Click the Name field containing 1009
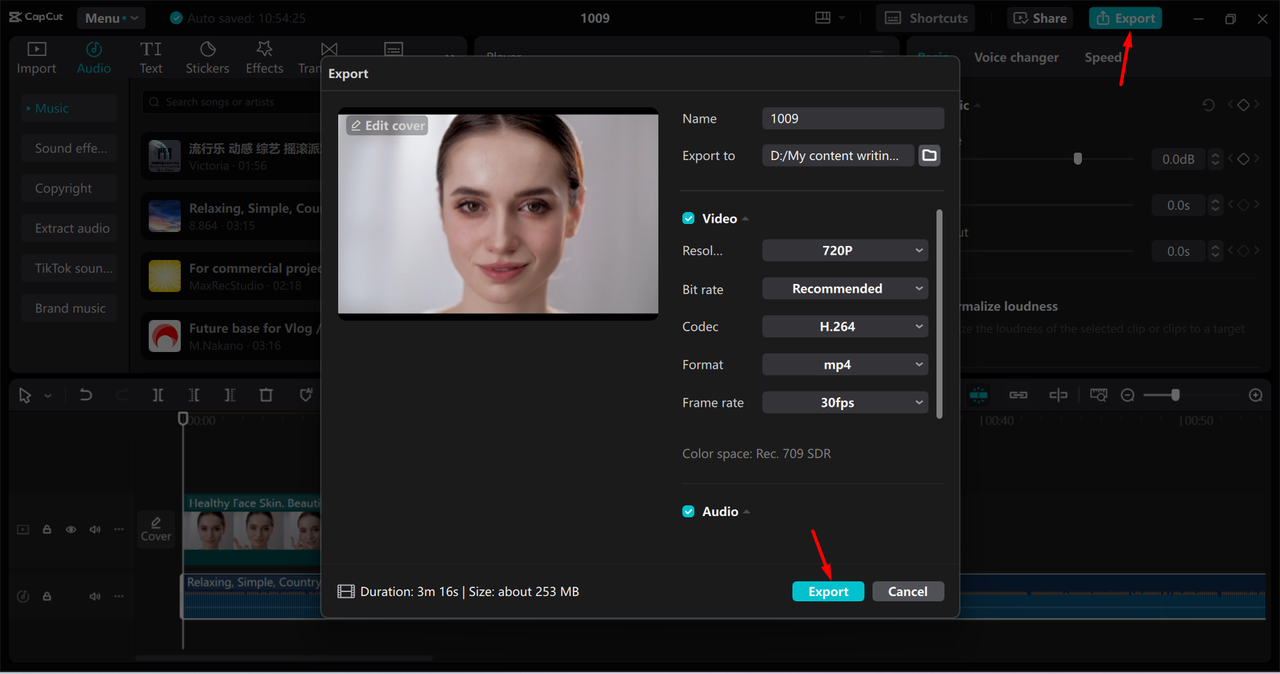The image size is (1280, 674). pyautogui.click(x=853, y=118)
